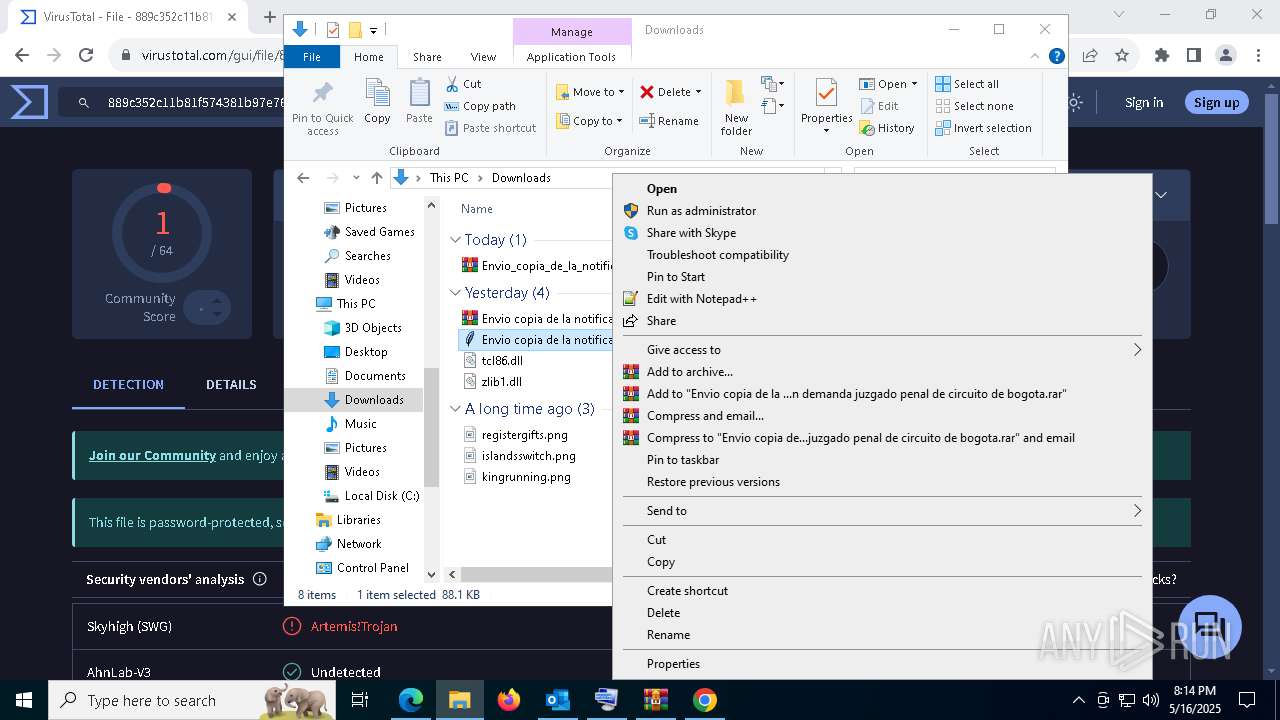Select Desktop in navigation pane
The image size is (1280, 720).
(366, 352)
